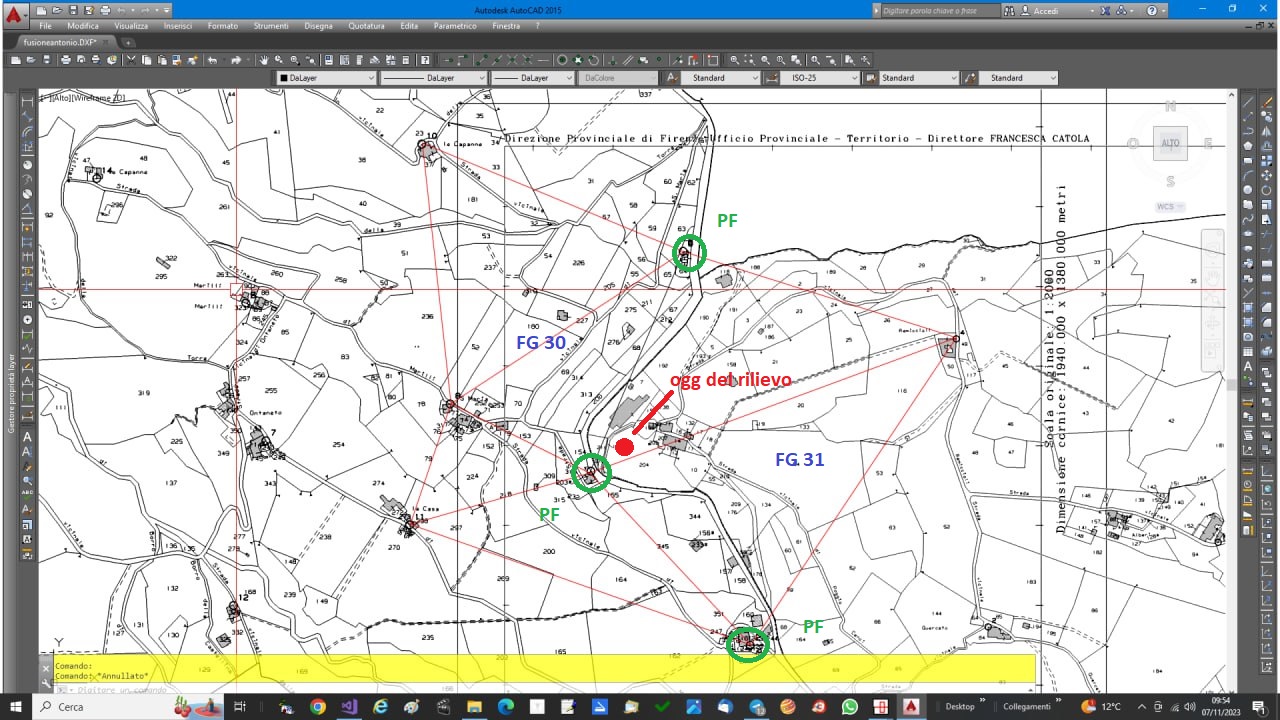Switch to the fusioneantonio.DXF tab
This screenshot has width=1280, height=720.
(60, 43)
